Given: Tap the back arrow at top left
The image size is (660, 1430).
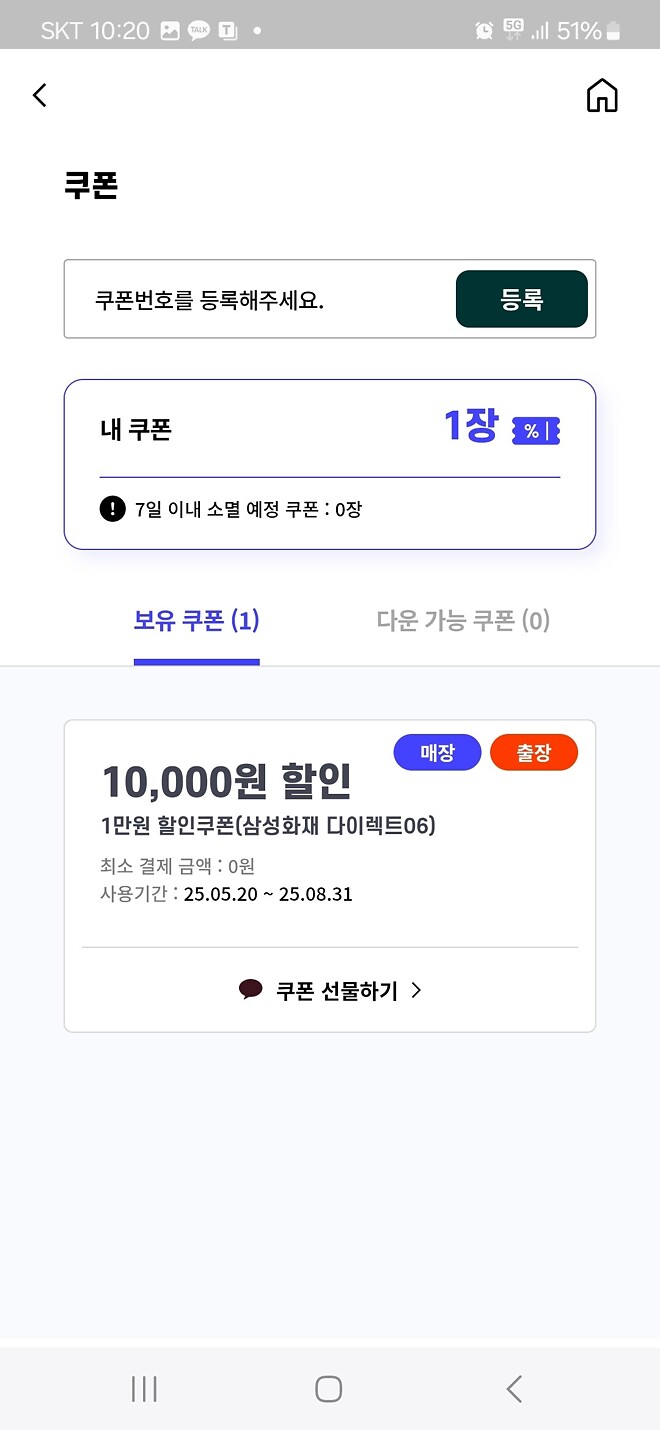Looking at the screenshot, I should pos(39,95).
